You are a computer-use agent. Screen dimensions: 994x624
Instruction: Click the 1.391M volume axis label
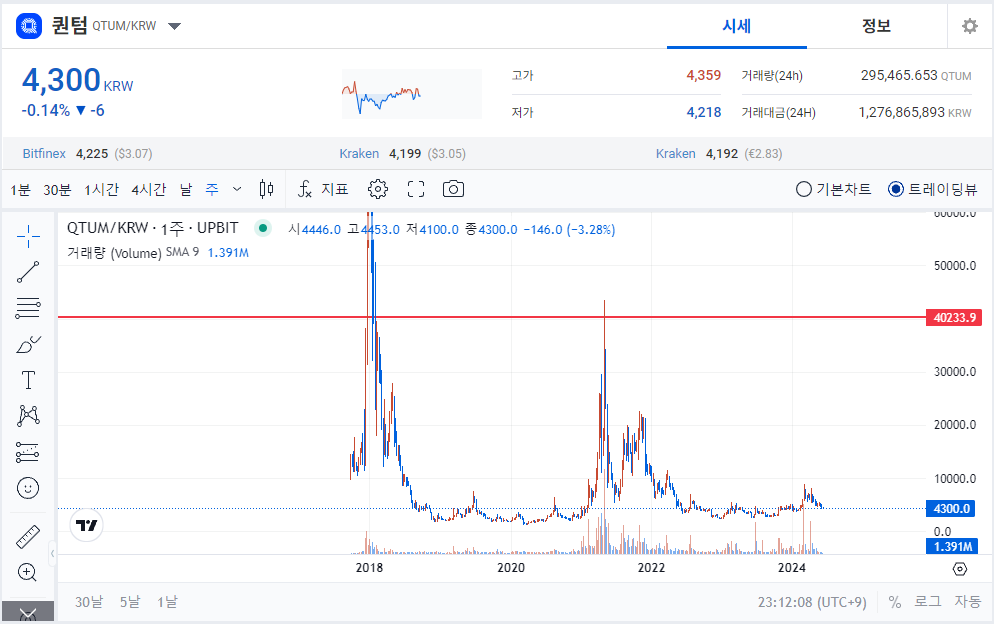point(952,547)
